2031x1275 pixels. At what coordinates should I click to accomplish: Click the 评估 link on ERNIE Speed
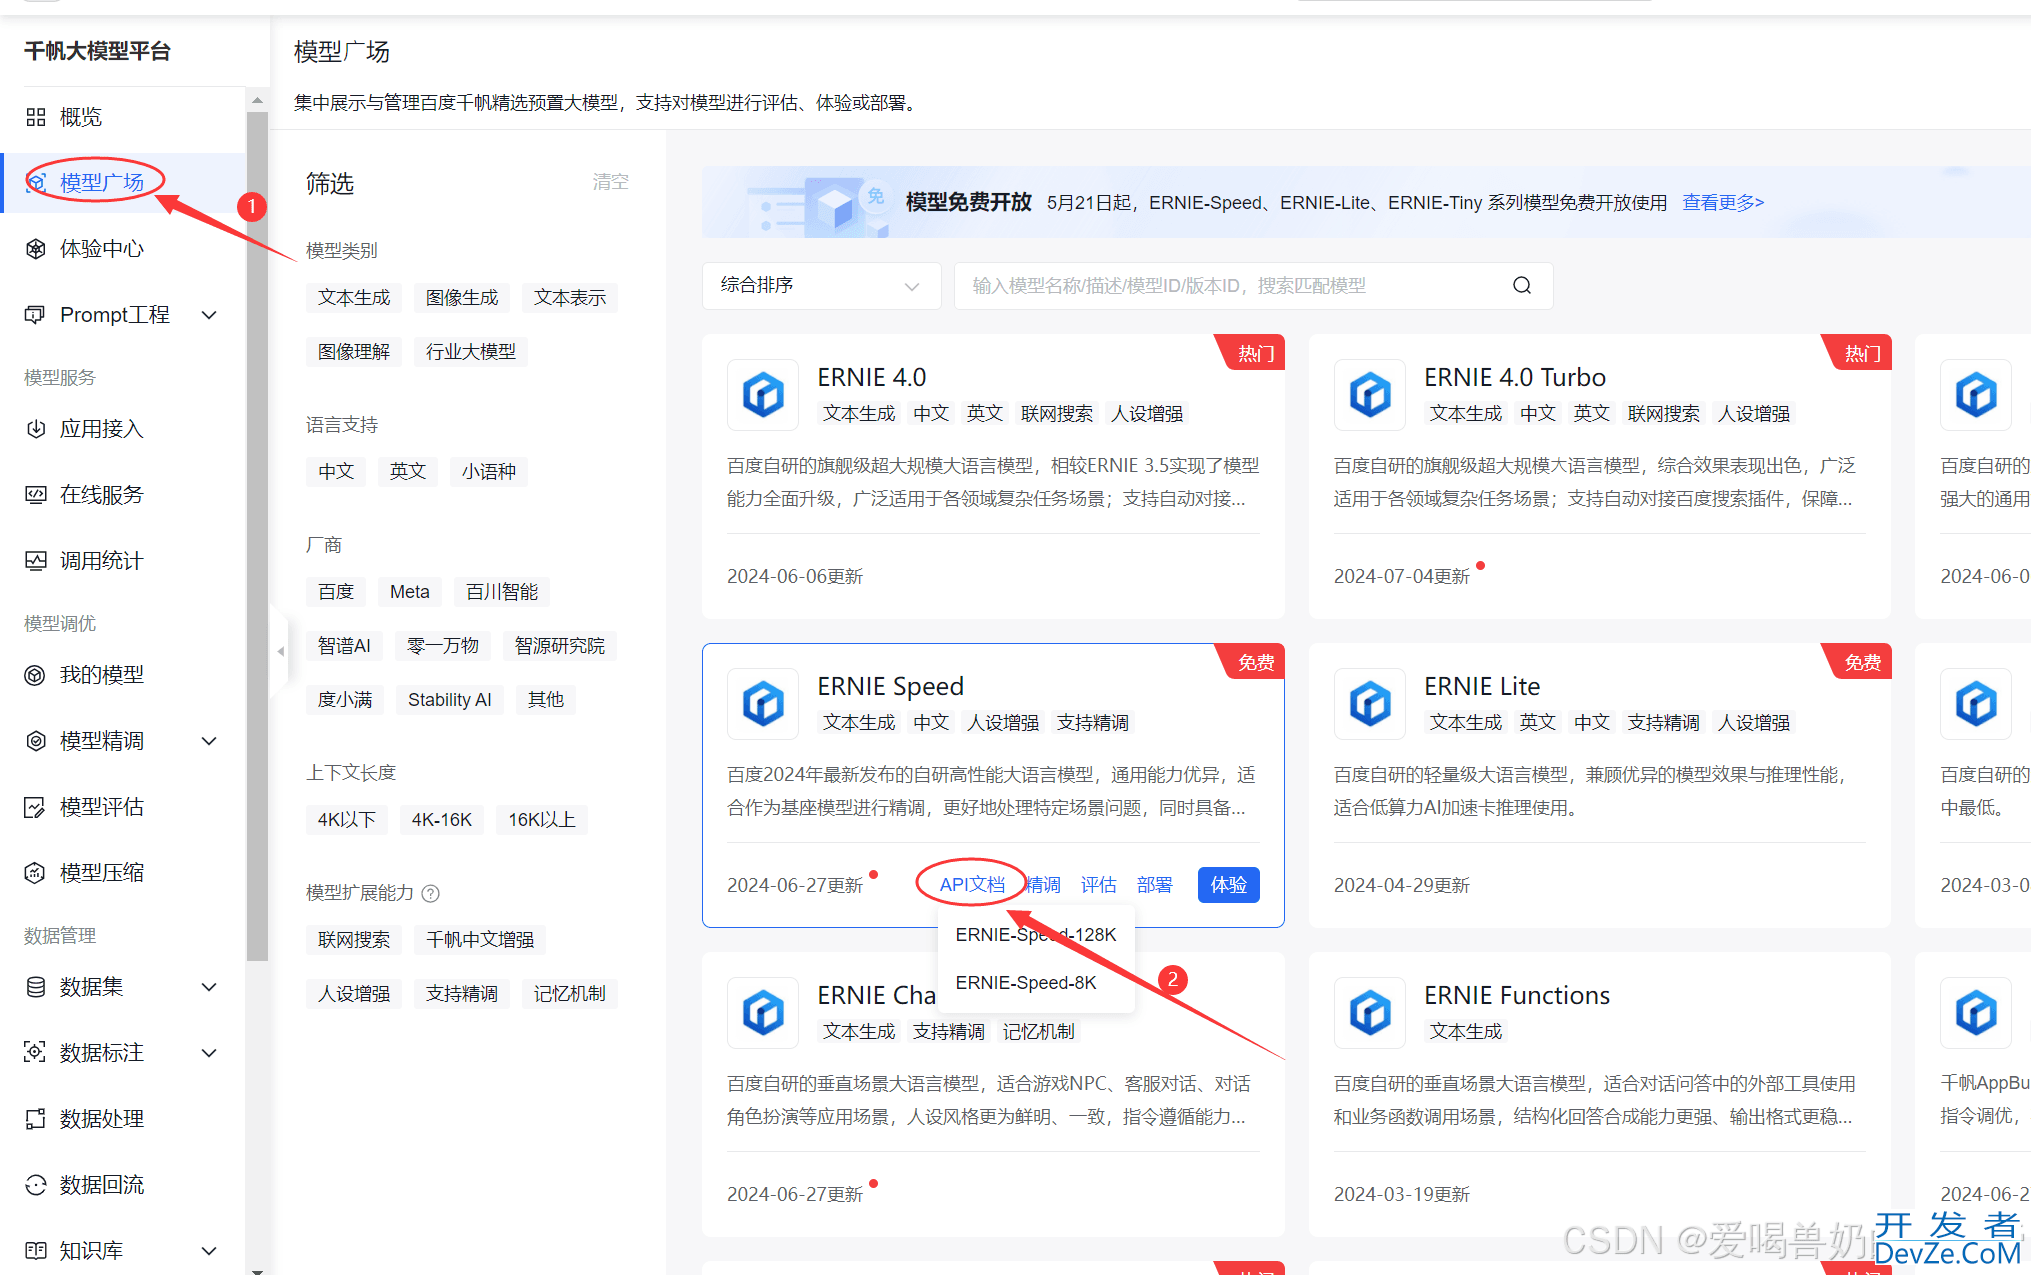pos(1098,885)
